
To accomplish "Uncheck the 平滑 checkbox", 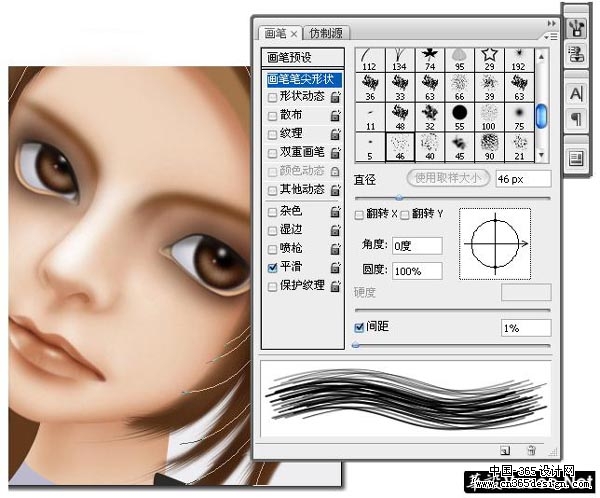I will tap(272, 268).
